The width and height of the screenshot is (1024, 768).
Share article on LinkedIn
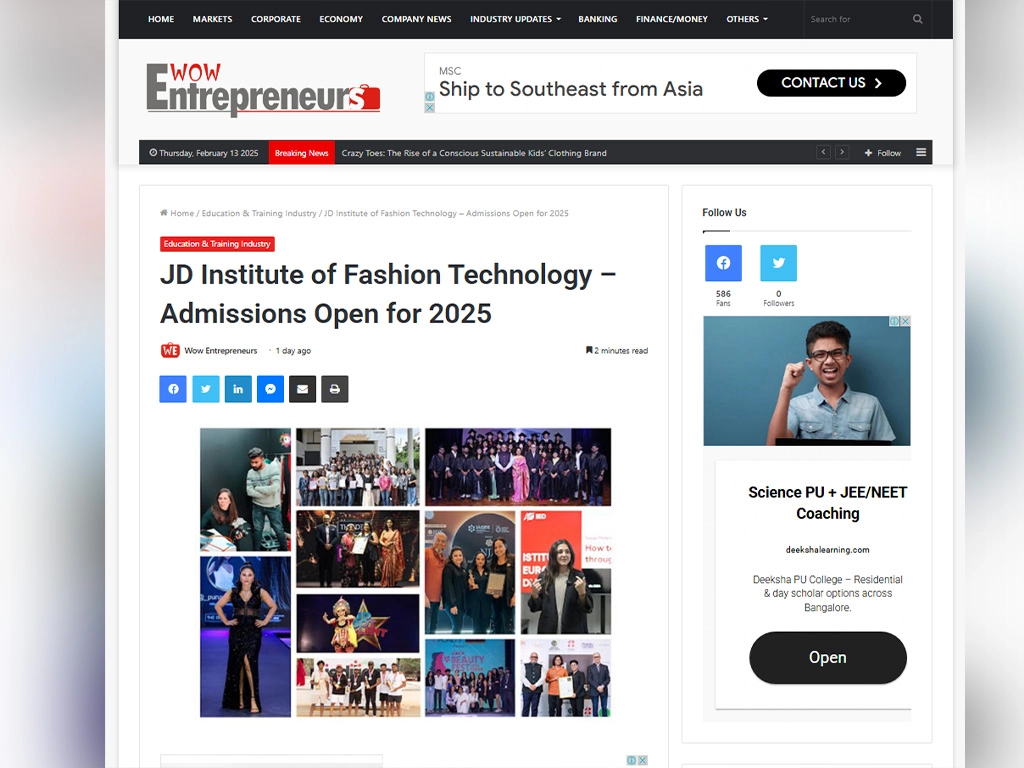[238, 389]
